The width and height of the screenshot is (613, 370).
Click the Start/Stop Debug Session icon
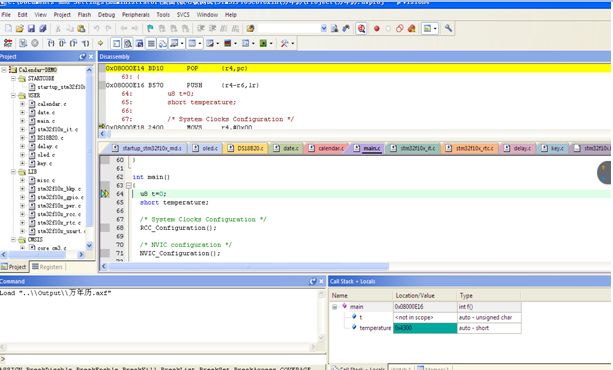click(x=361, y=29)
